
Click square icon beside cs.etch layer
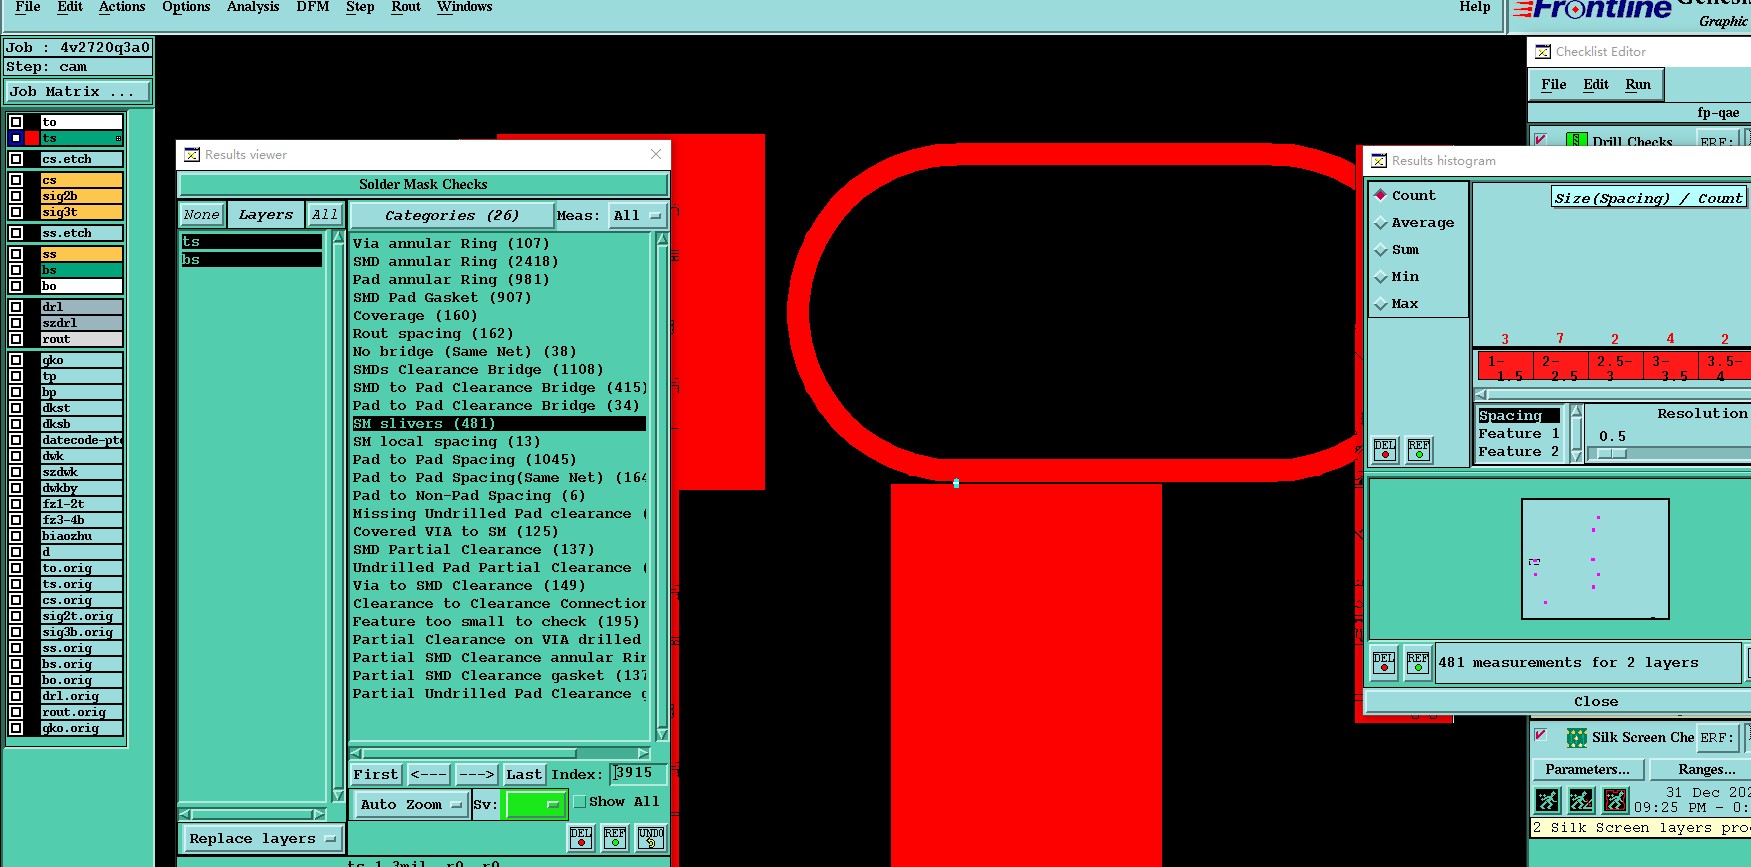pyautogui.click(x=16, y=159)
